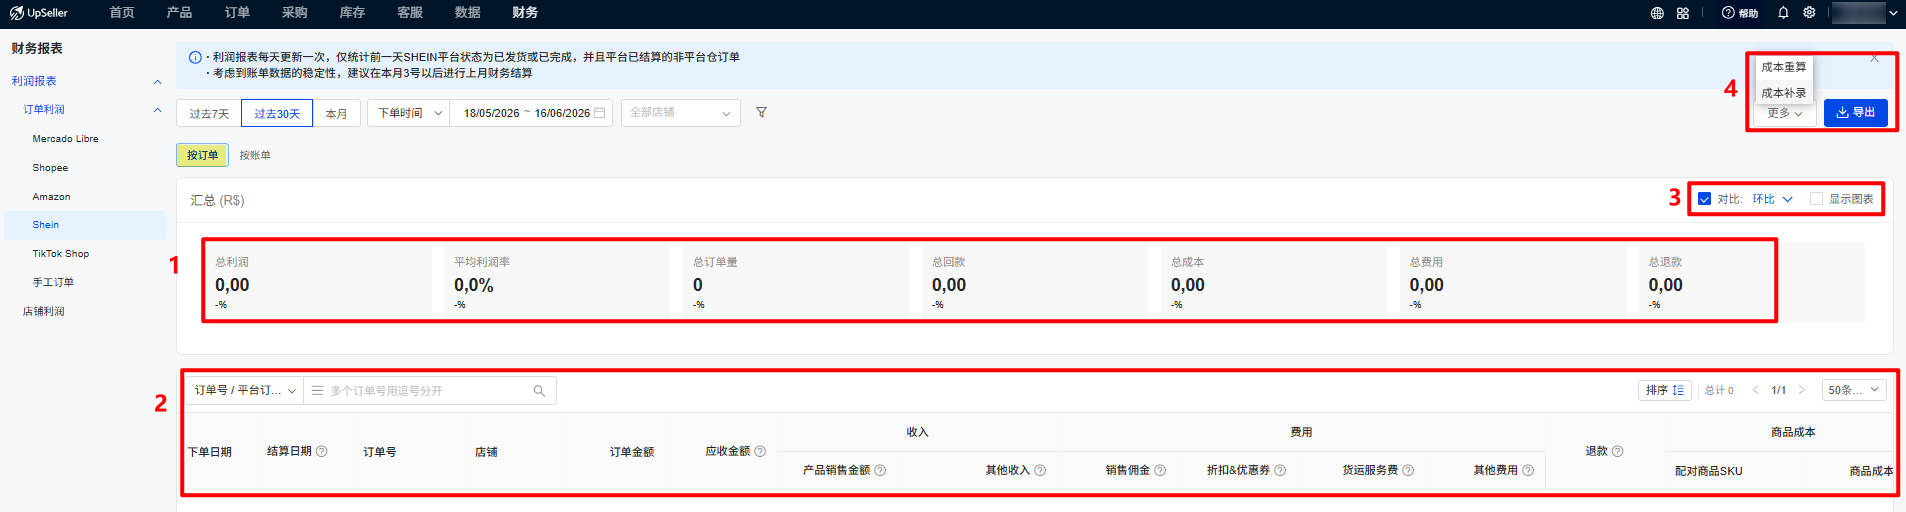The height and width of the screenshot is (512, 1906).
Task: Click the help icon next to 结算日期
Action: (322, 452)
